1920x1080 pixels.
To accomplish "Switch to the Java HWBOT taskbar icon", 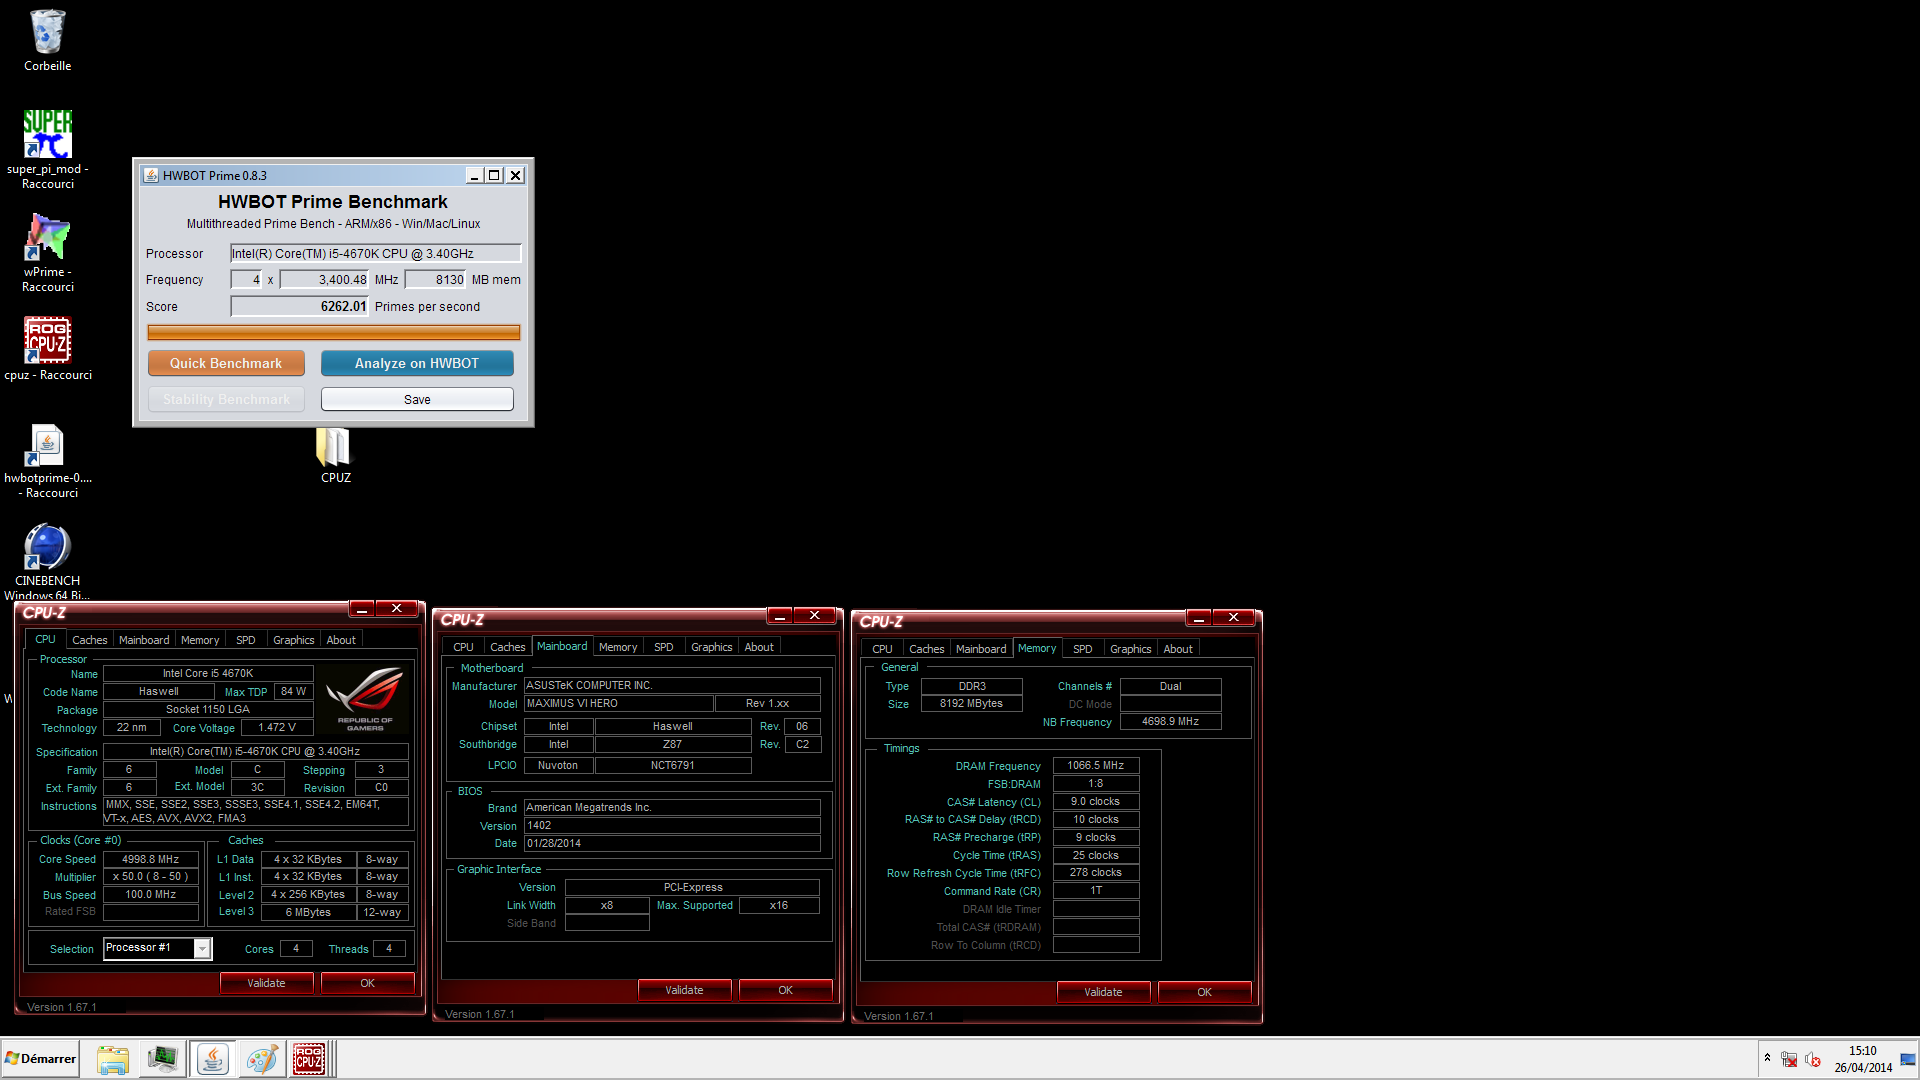I will click(212, 1059).
